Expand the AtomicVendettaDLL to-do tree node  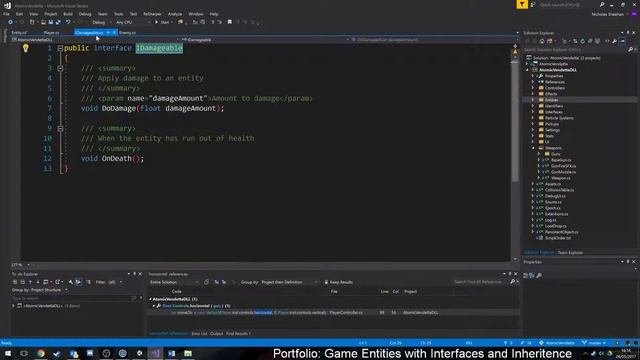[13, 306]
